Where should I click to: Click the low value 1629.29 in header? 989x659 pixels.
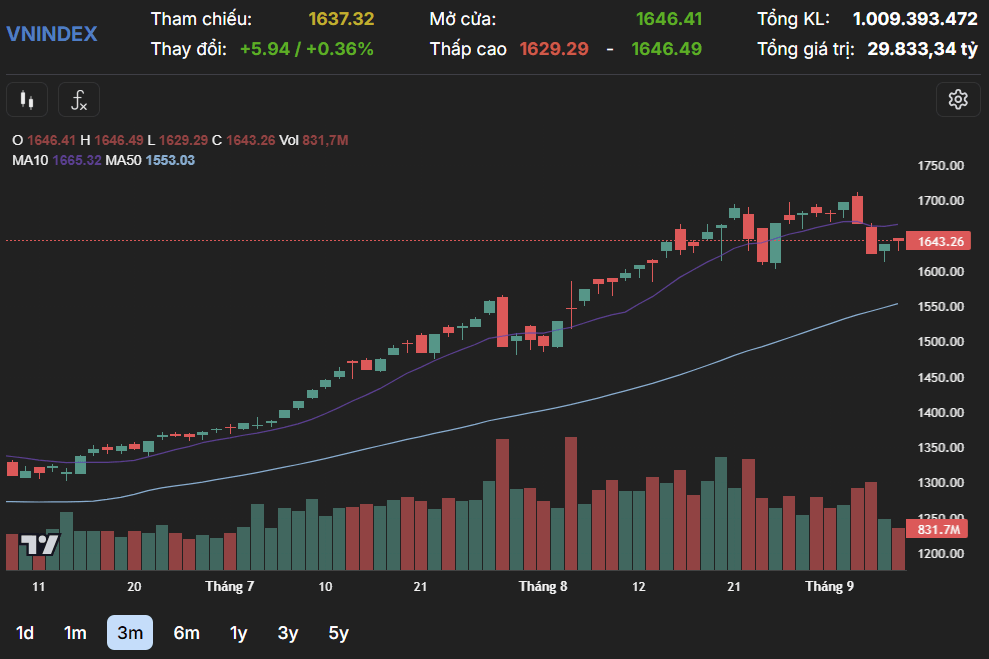554,49
